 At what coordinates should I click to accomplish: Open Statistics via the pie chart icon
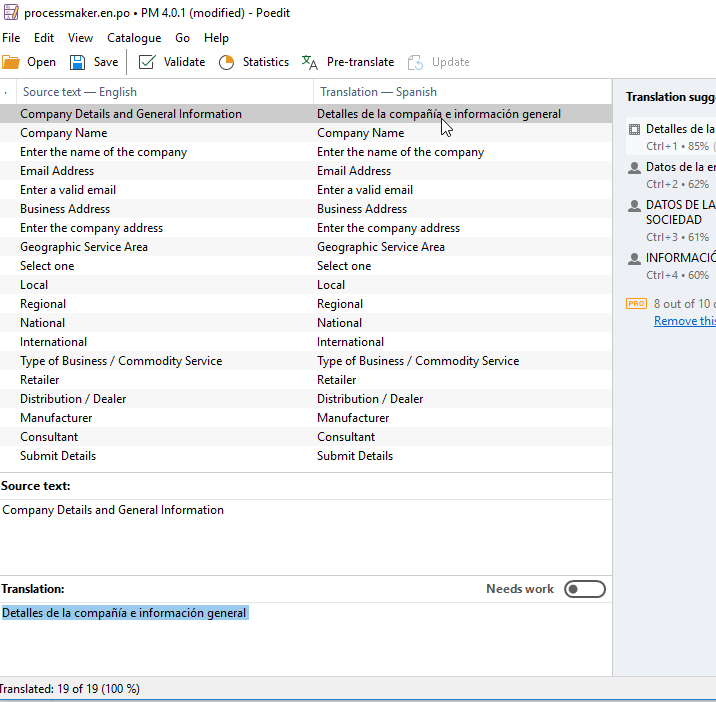(x=226, y=62)
